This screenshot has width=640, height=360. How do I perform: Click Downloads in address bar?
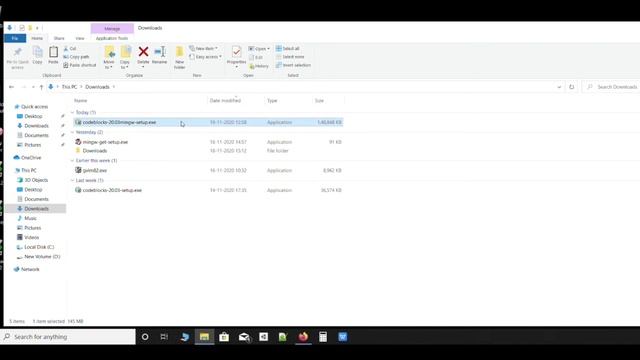97,87
